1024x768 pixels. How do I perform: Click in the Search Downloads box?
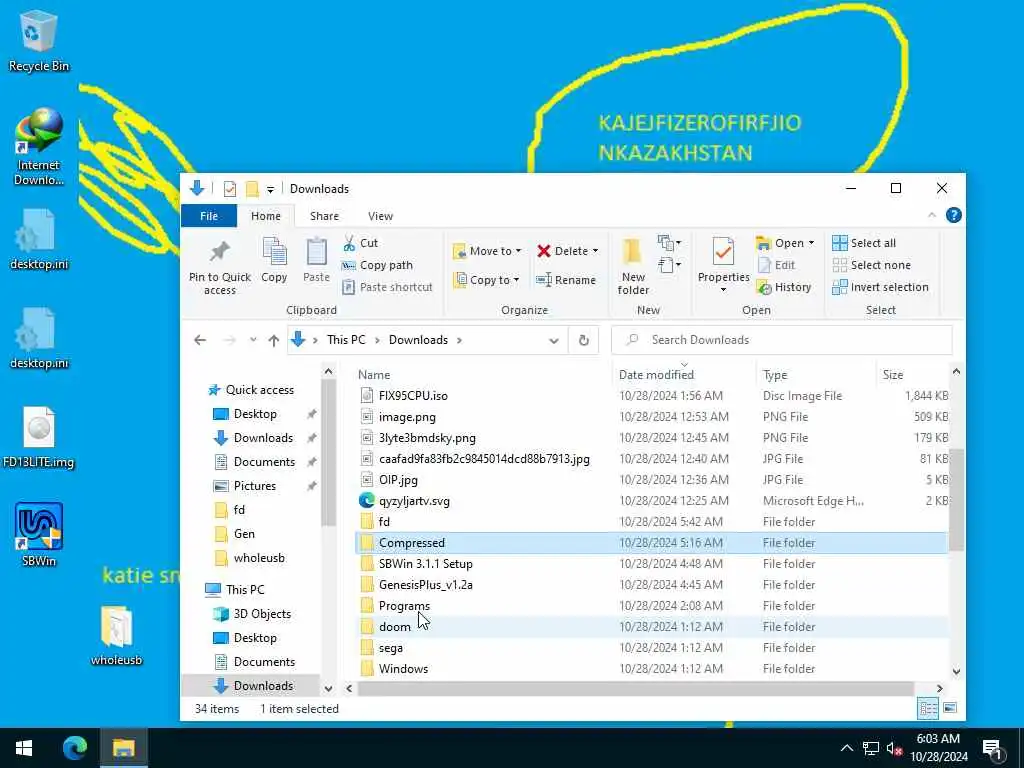click(x=782, y=340)
